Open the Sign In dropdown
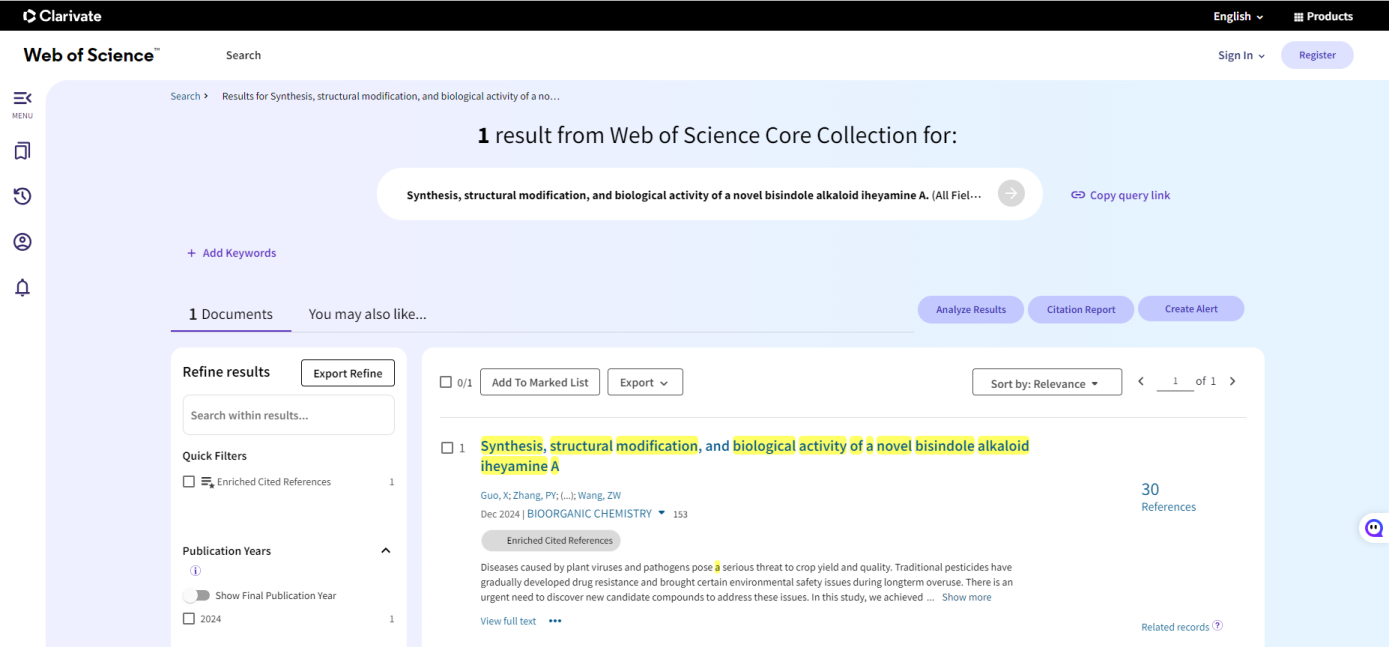 [1241, 55]
